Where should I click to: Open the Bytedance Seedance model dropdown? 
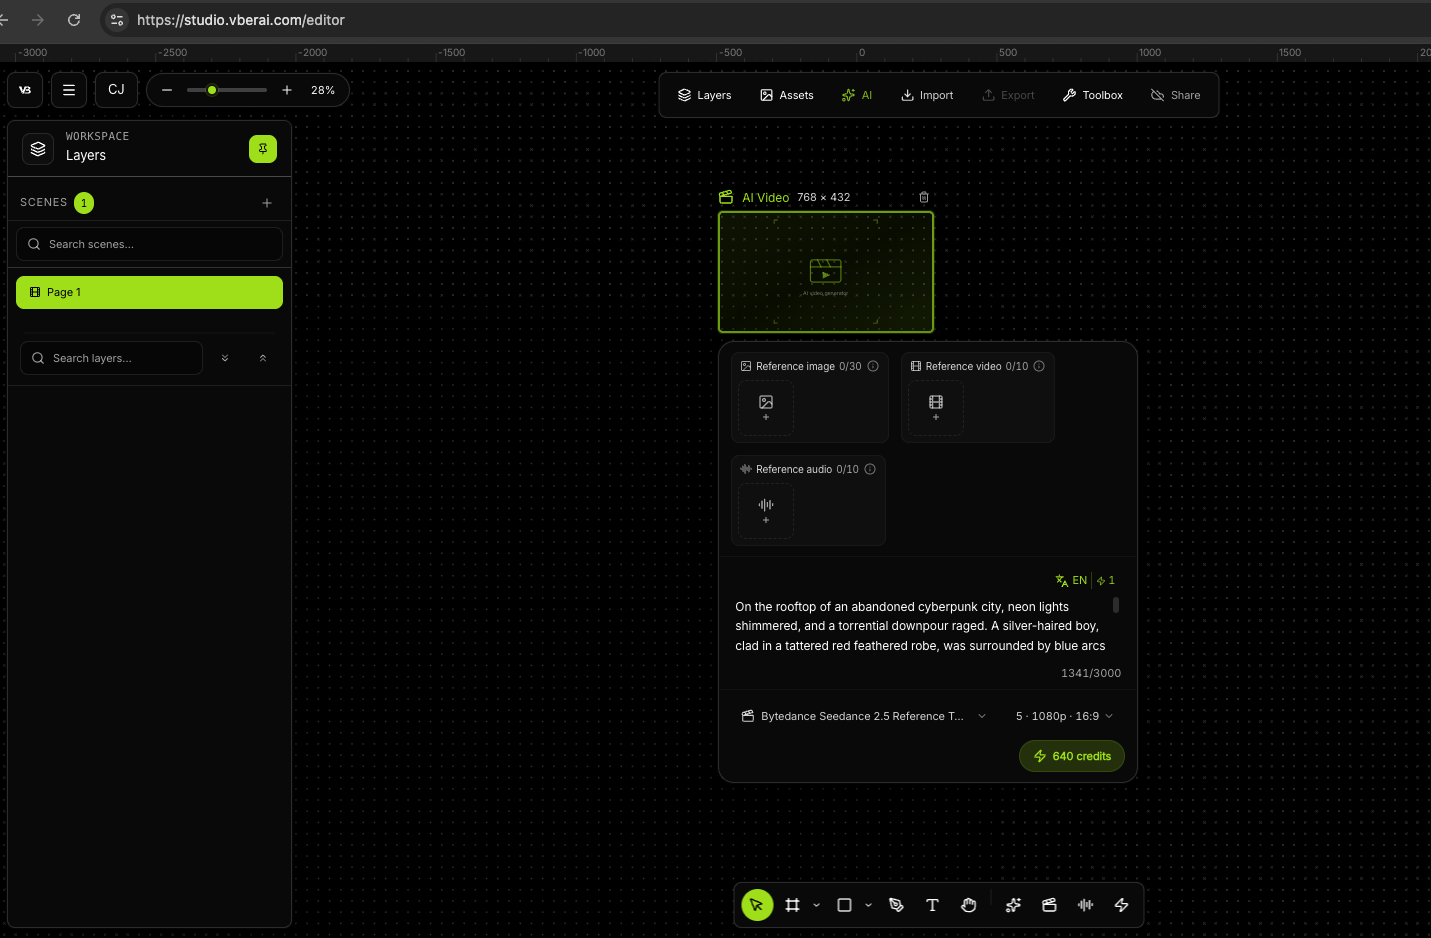pos(864,716)
